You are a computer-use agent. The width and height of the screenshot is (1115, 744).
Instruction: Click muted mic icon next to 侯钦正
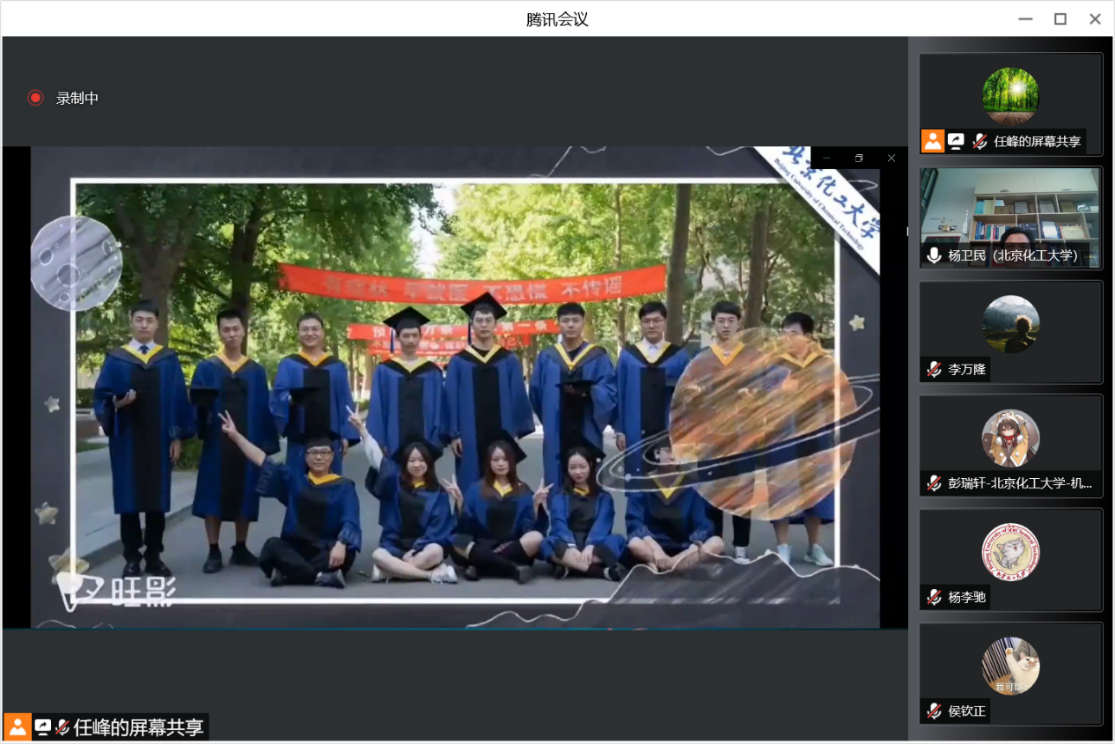coord(934,711)
